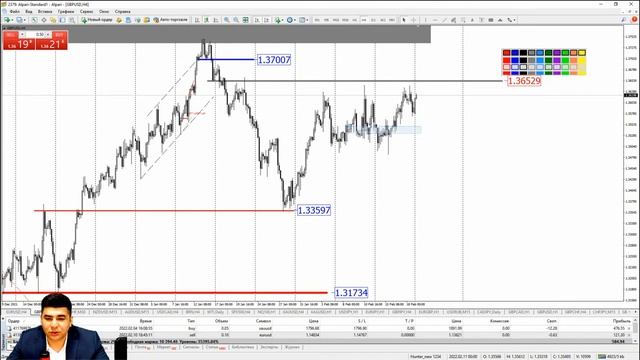Click the volume input in trading panel
The height and width of the screenshot is (360, 640).
pyautogui.click(x=36, y=35)
